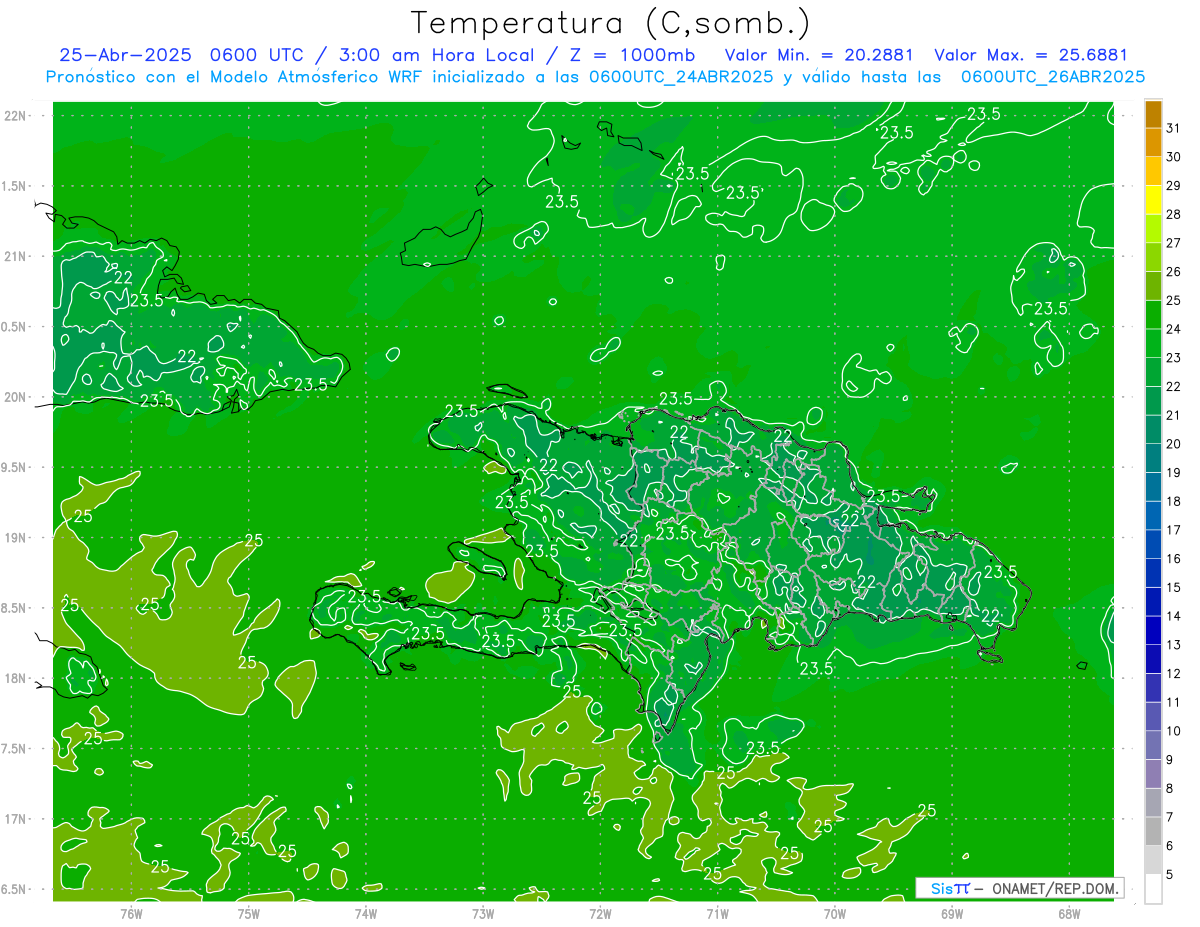This screenshot has width=1200, height=927.
Task: Click color swatch between 15 and 16
Action: pyautogui.click(x=1153, y=573)
